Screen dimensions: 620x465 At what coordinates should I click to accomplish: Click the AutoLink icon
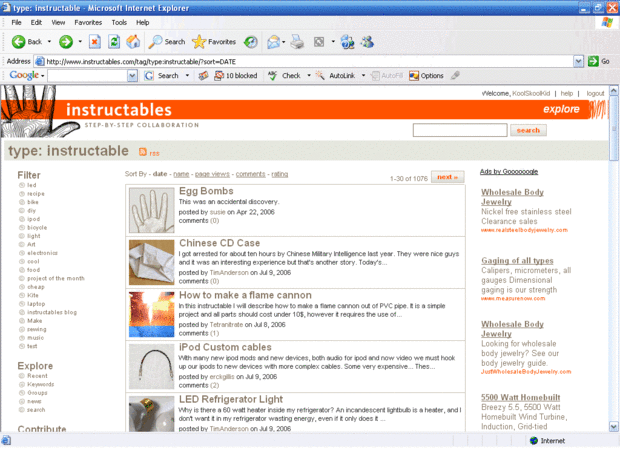(x=320, y=76)
